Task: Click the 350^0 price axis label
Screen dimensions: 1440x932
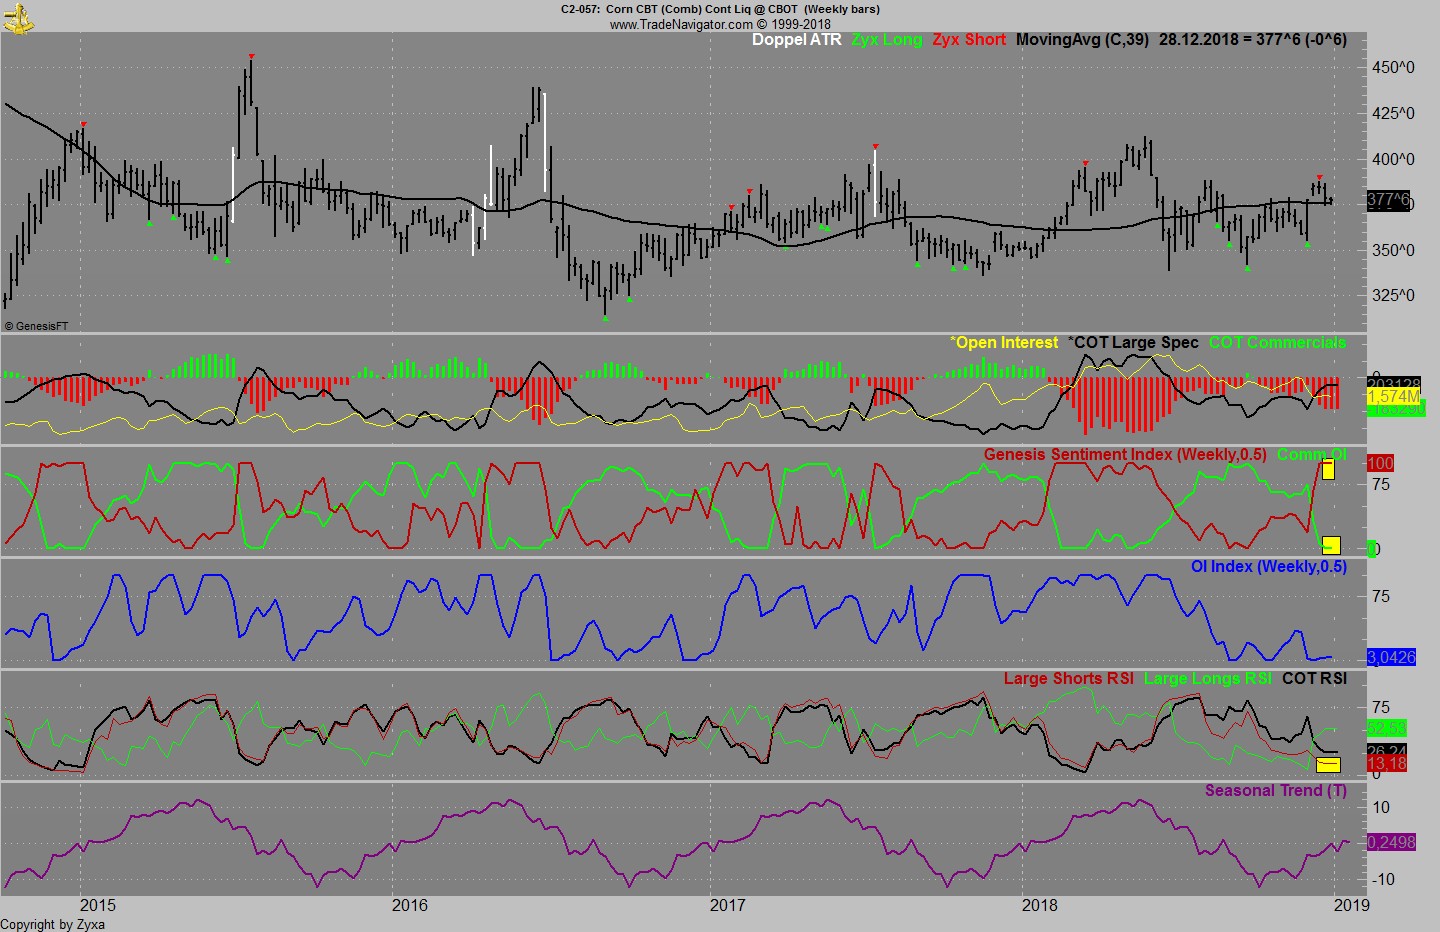Action: tap(1393, 250)
